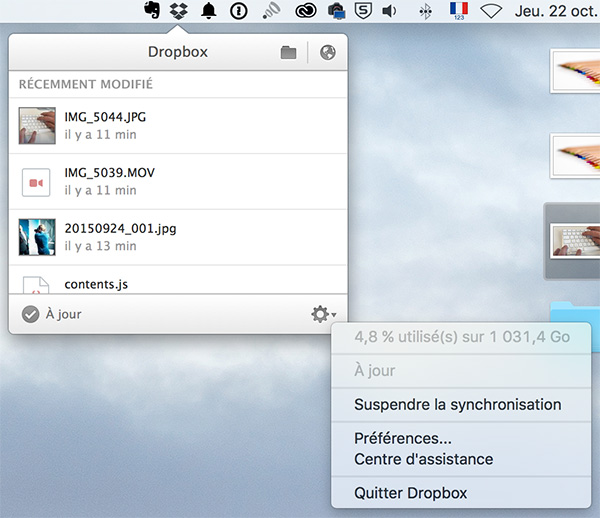Click the À jour status text in footer
Viewport: 600px width, 518px height.
(64, 314)
